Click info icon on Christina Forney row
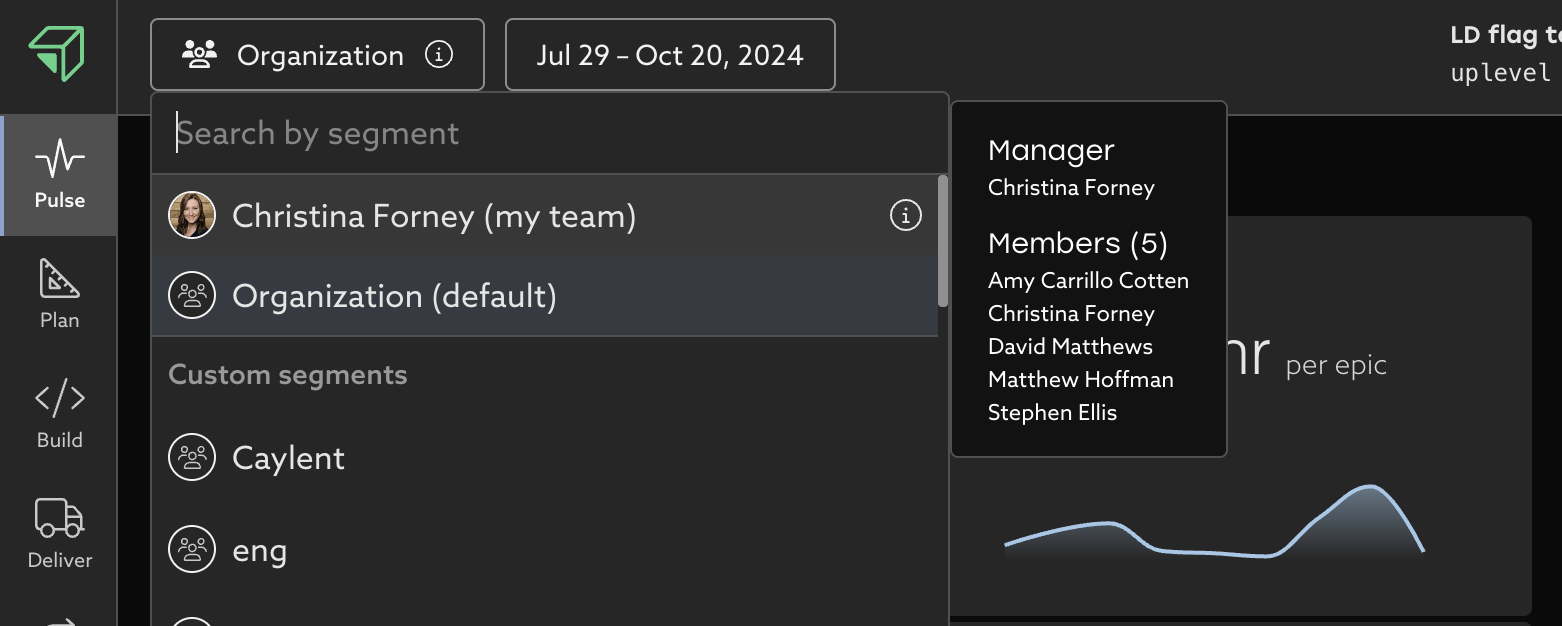The height and width of the screenshot is (626, 1562). [x=906, y=215]
